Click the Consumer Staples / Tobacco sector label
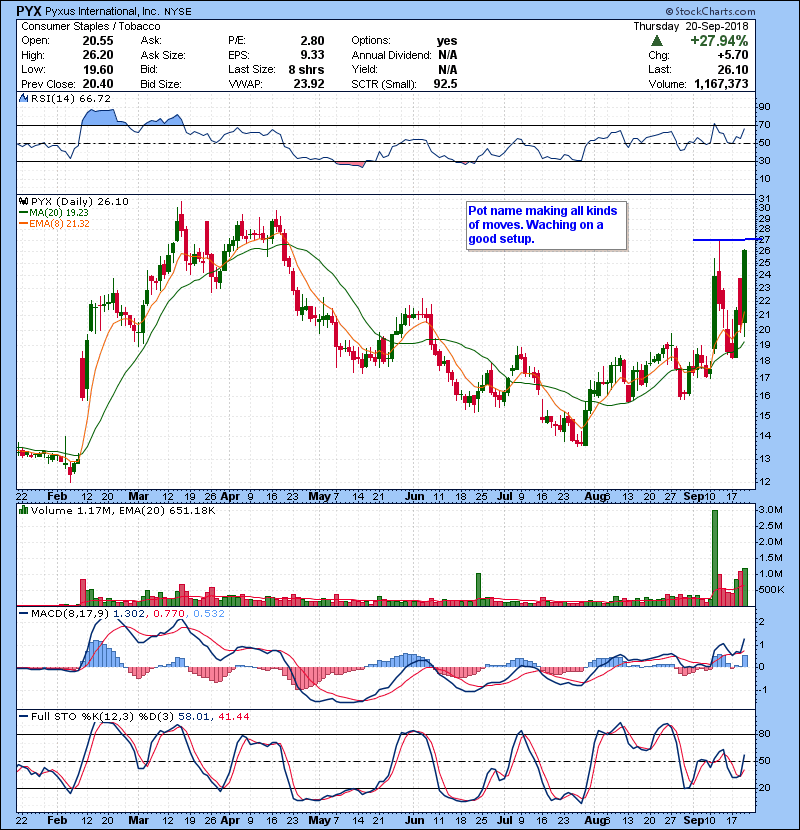 [91, 26]
